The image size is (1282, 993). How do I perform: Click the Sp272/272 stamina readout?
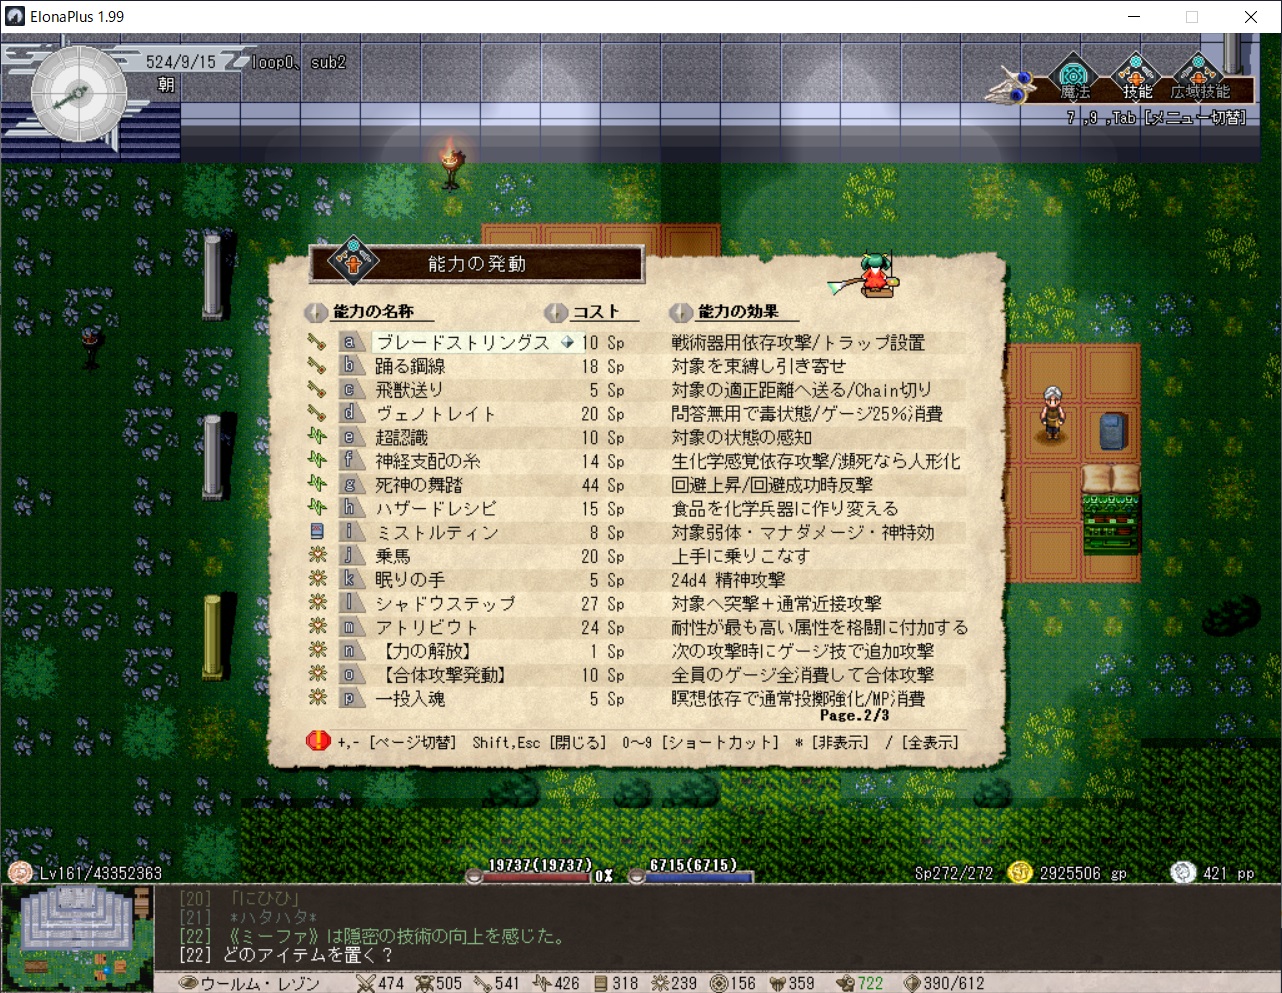954,873
